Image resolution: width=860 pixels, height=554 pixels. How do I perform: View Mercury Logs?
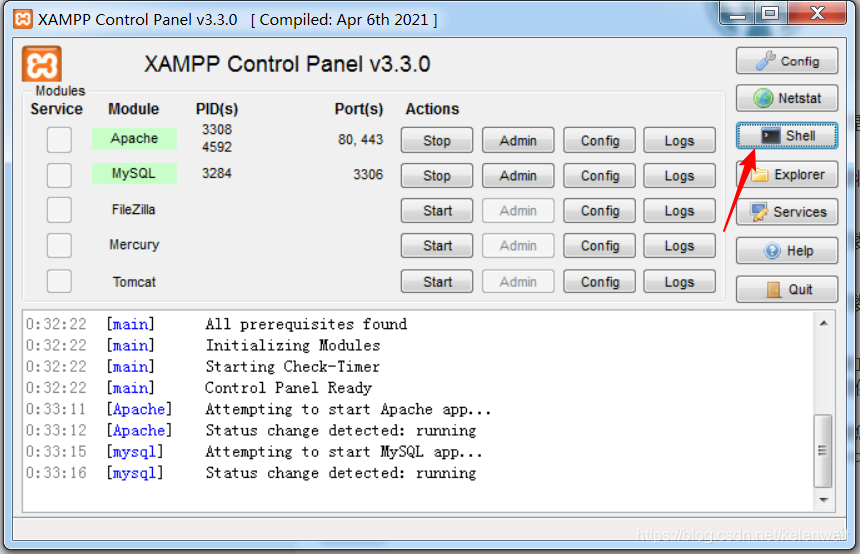pos(680,246)
